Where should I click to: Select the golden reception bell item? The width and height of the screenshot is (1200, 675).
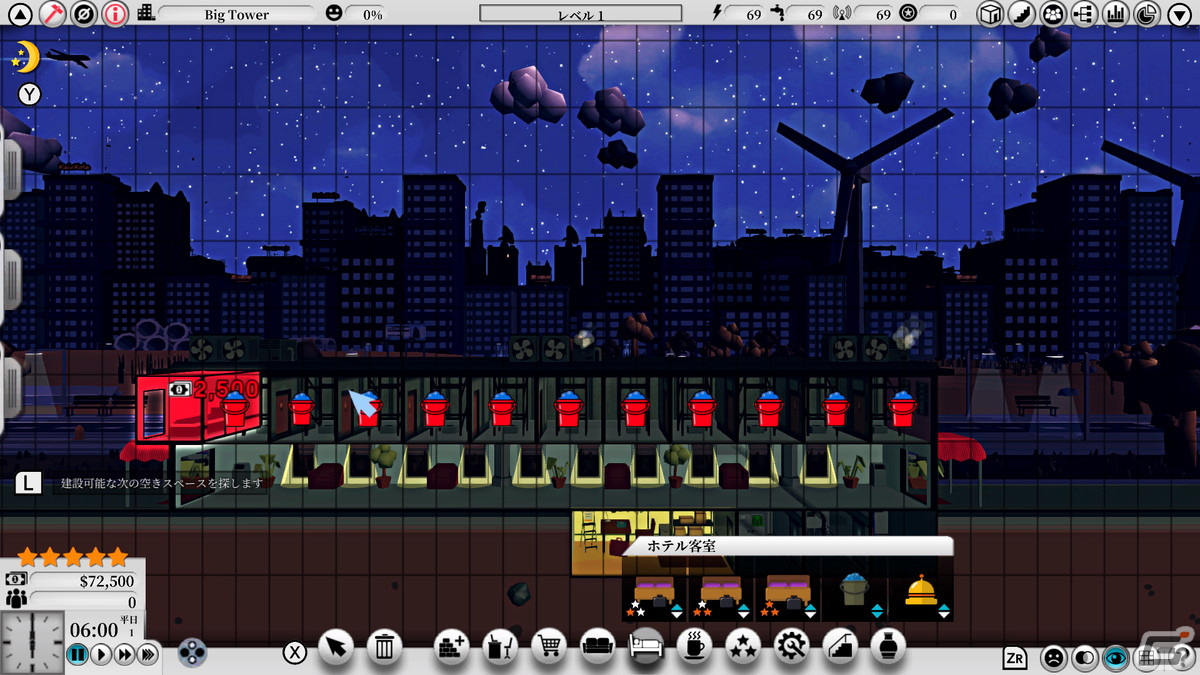(920, 590)
